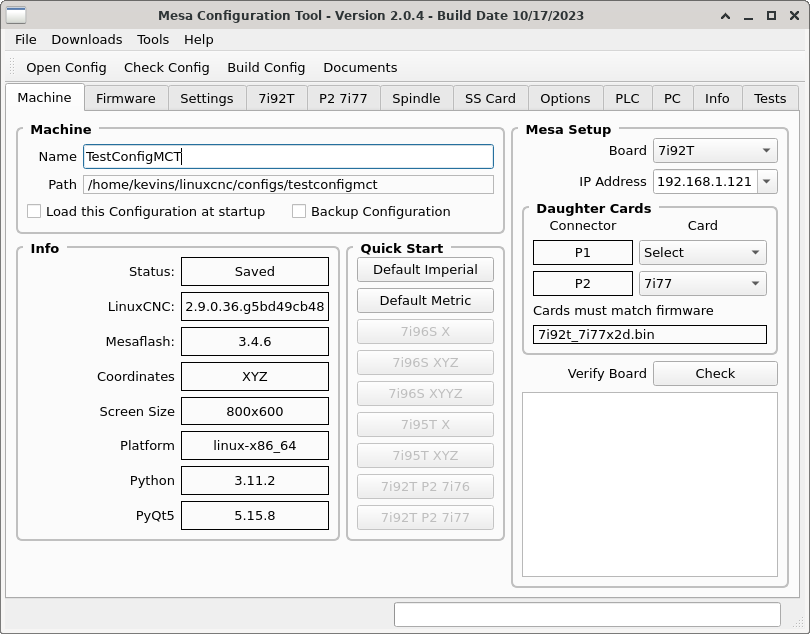
Task: Click the machine Name input field
Action: click(x=288, y=157)
